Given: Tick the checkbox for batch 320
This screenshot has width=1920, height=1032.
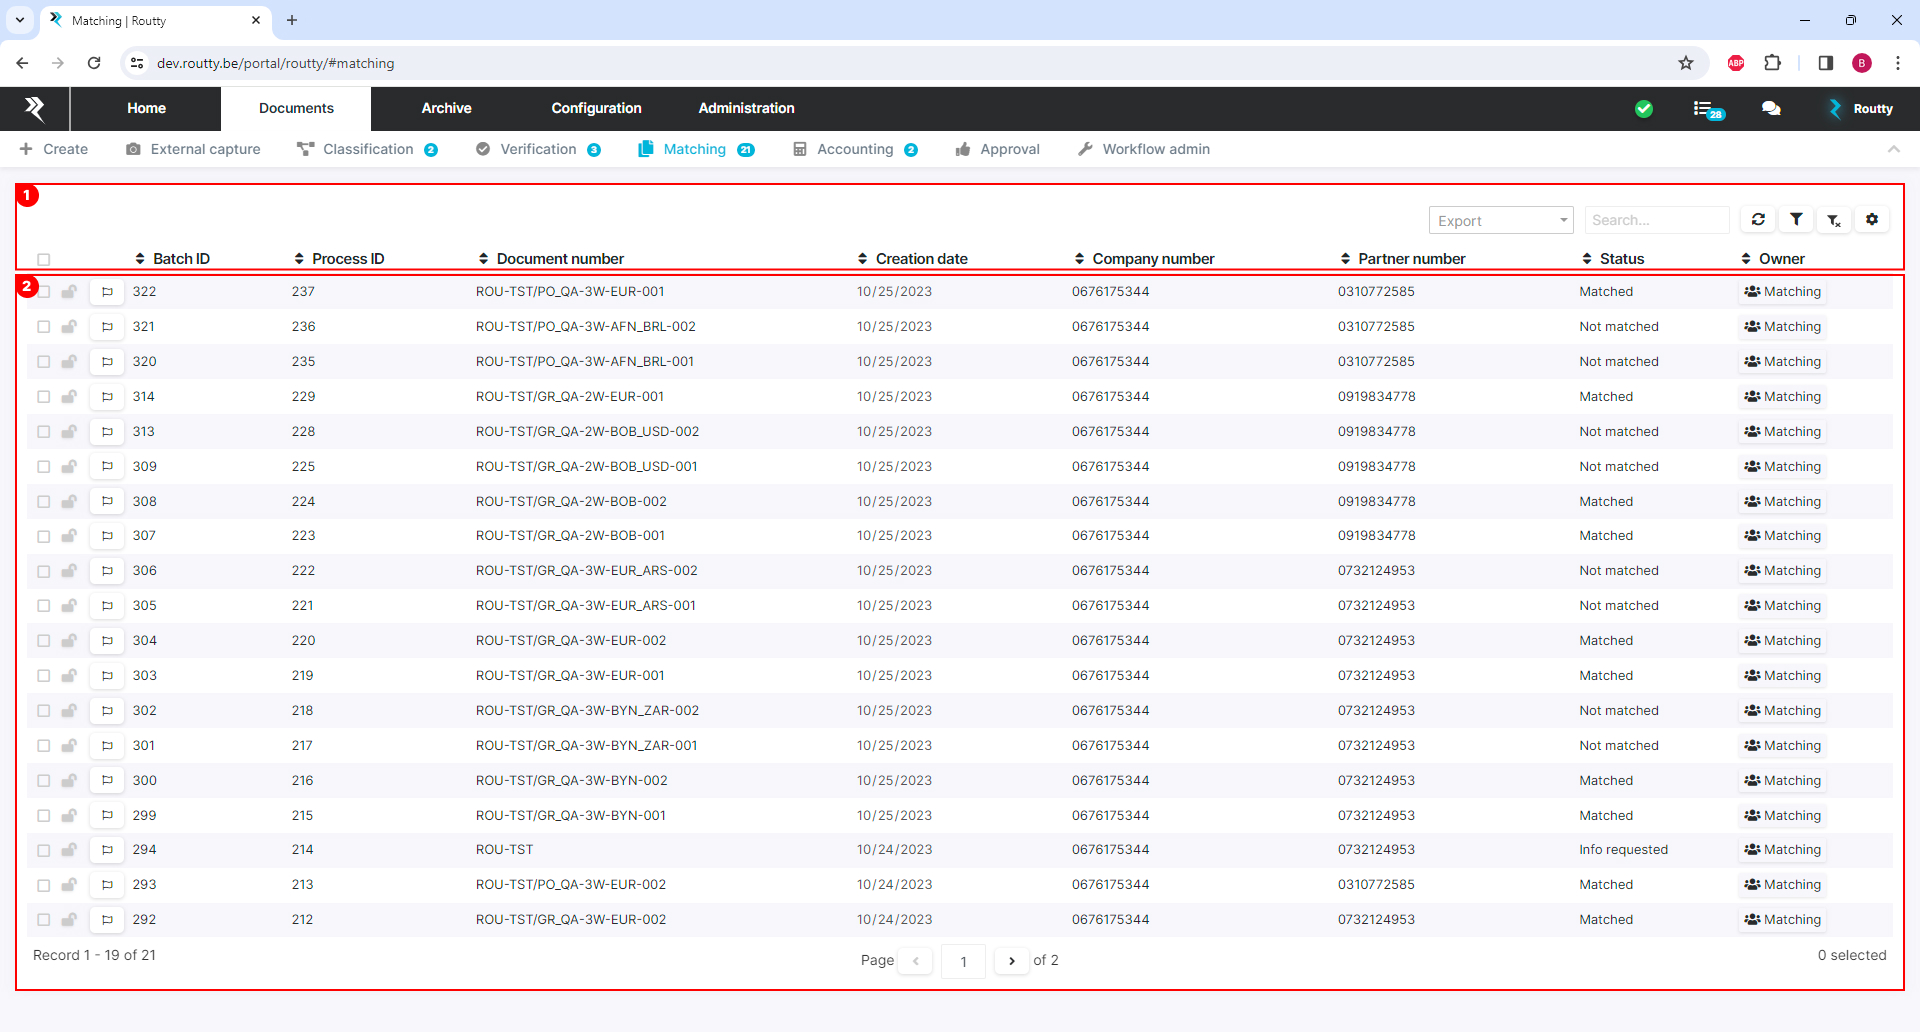Looking at the screenshot, I should [x=43, y=362].
